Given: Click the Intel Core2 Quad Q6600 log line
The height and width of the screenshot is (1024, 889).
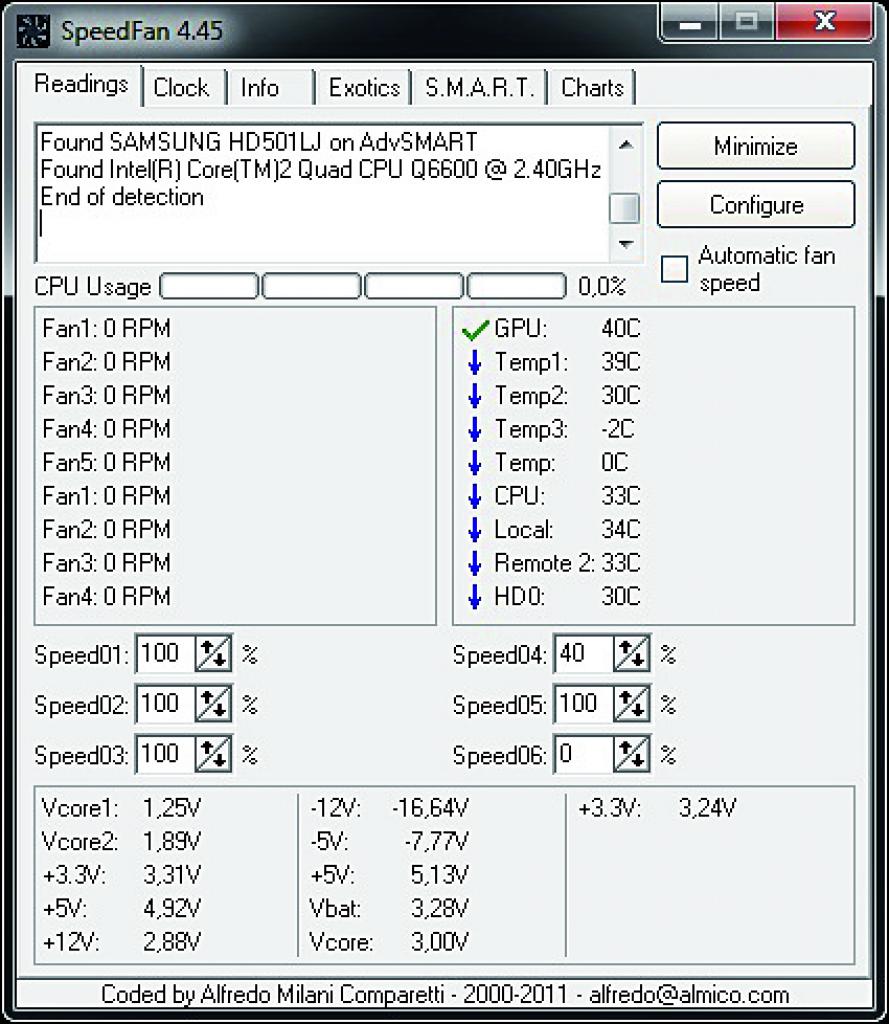Looking at the screenshot, I should point(321,169).
